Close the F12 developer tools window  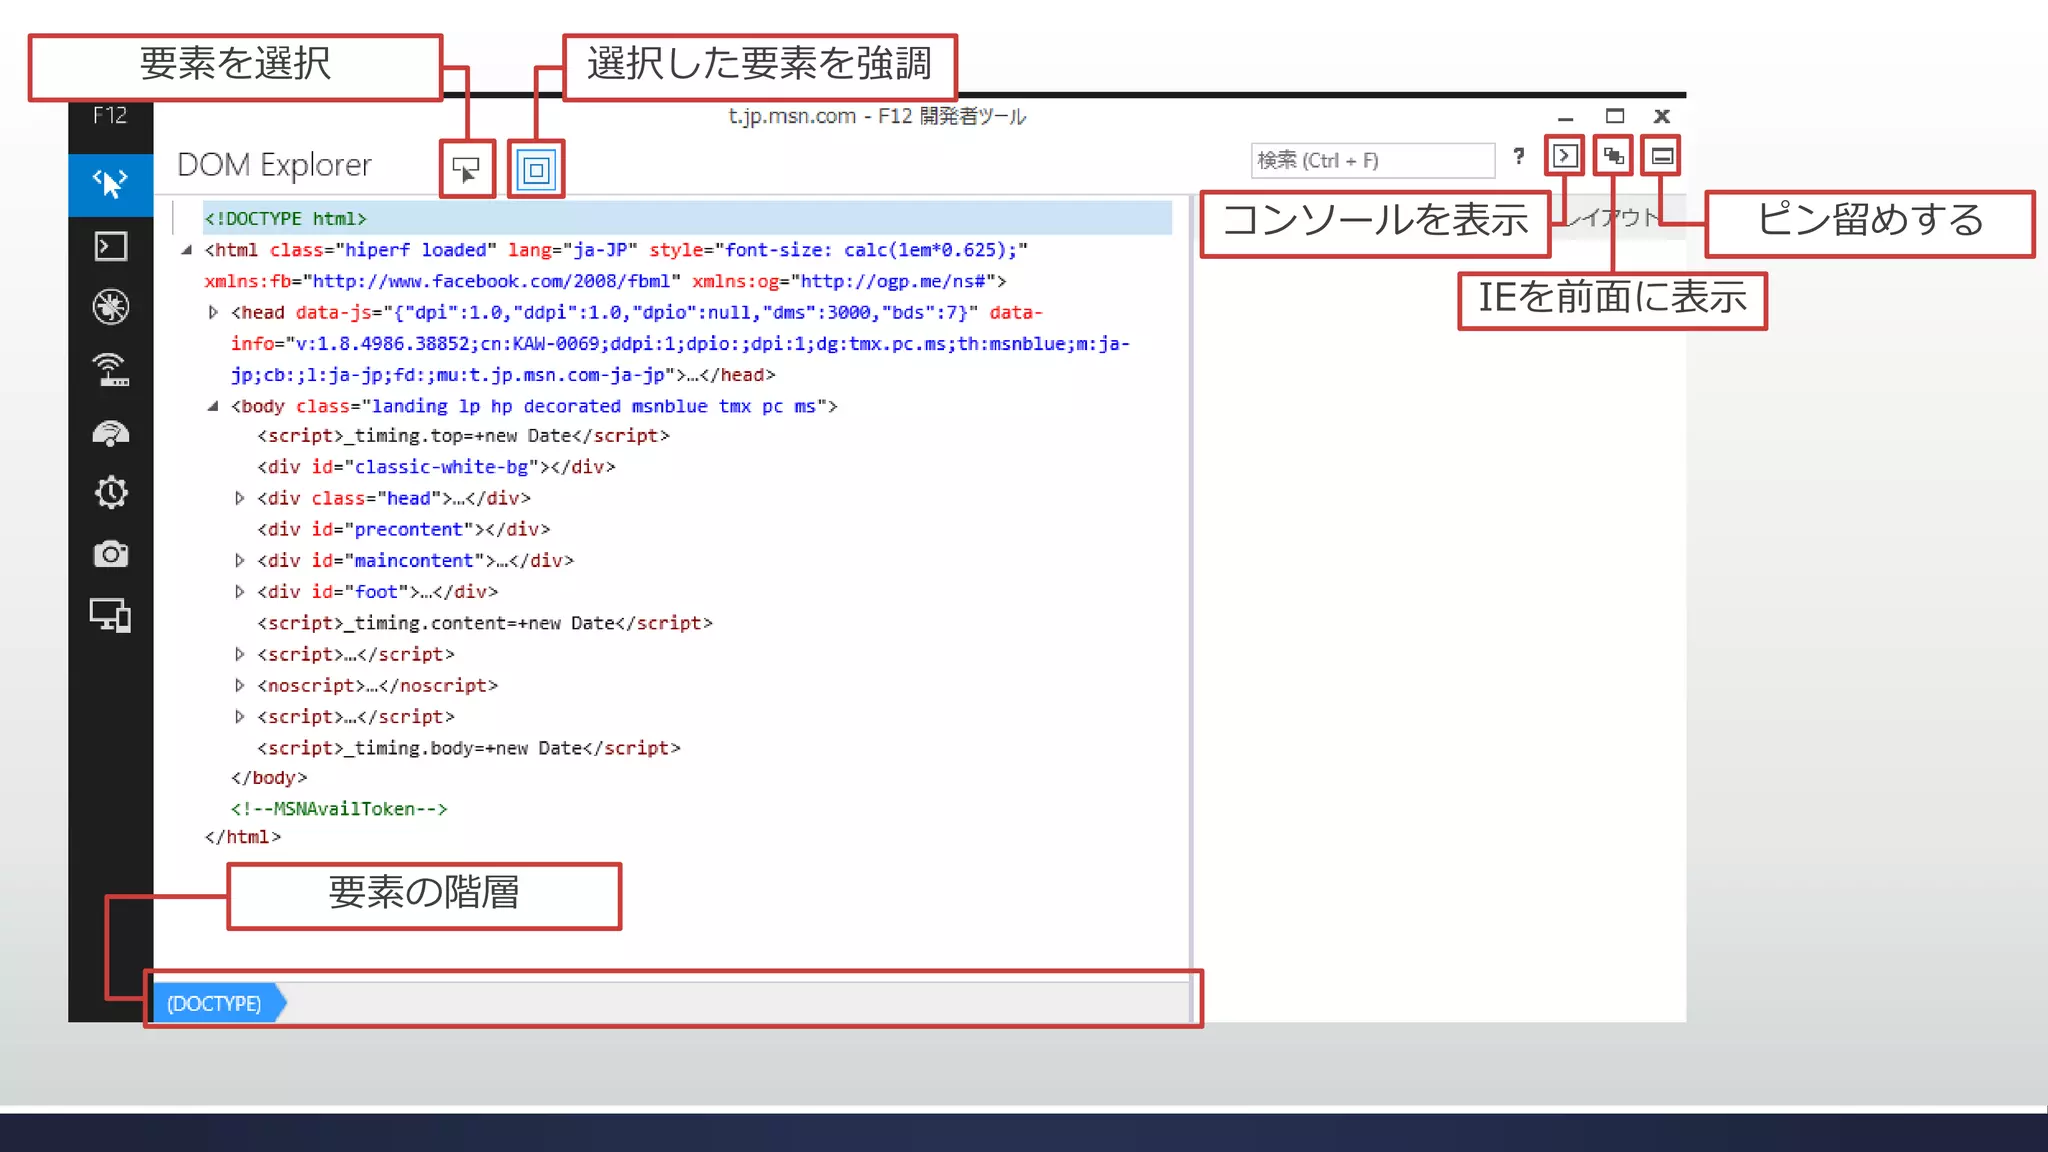1662,116
